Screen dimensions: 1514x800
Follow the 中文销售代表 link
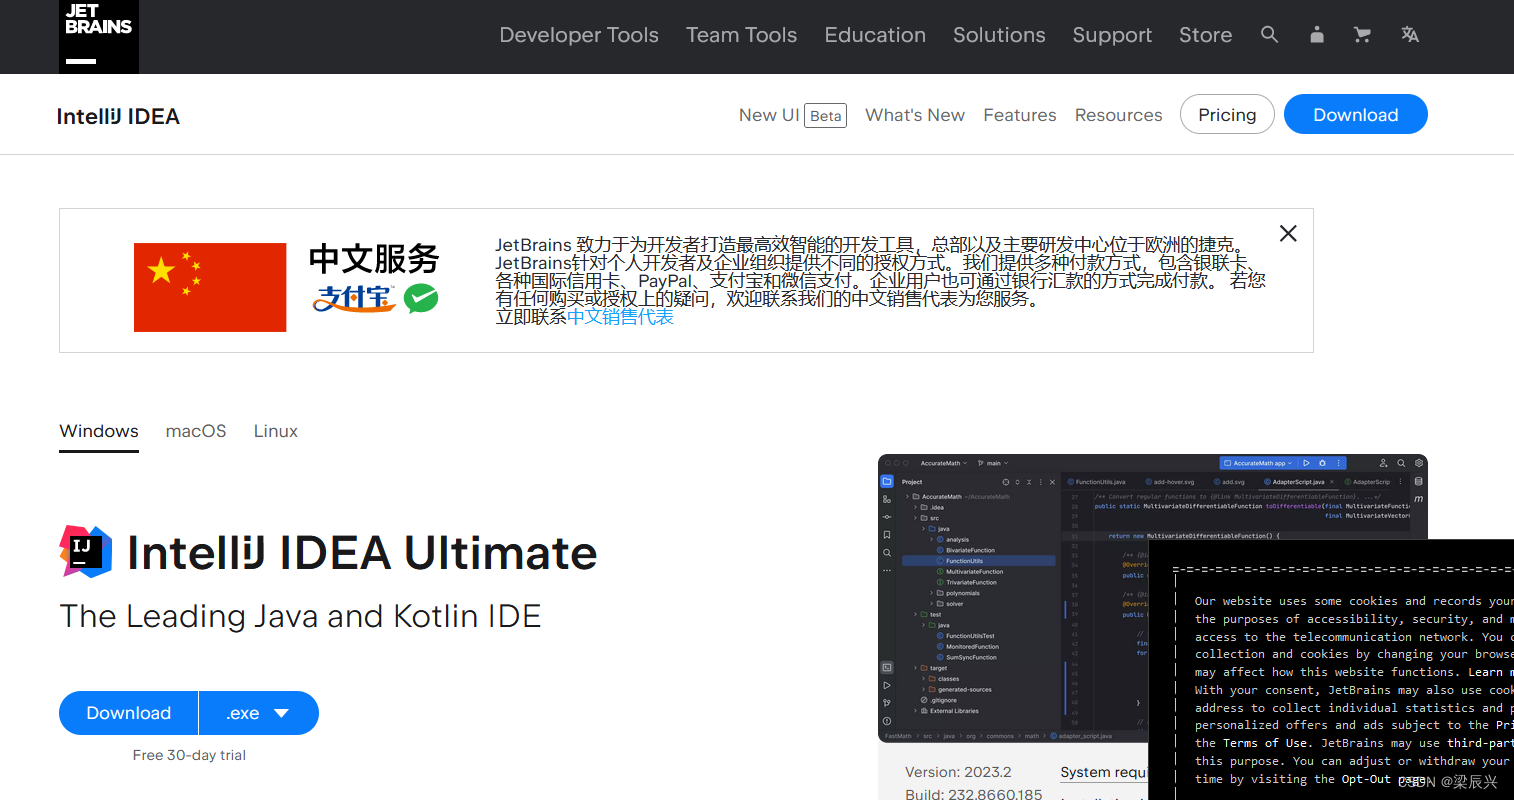[620, 317]
